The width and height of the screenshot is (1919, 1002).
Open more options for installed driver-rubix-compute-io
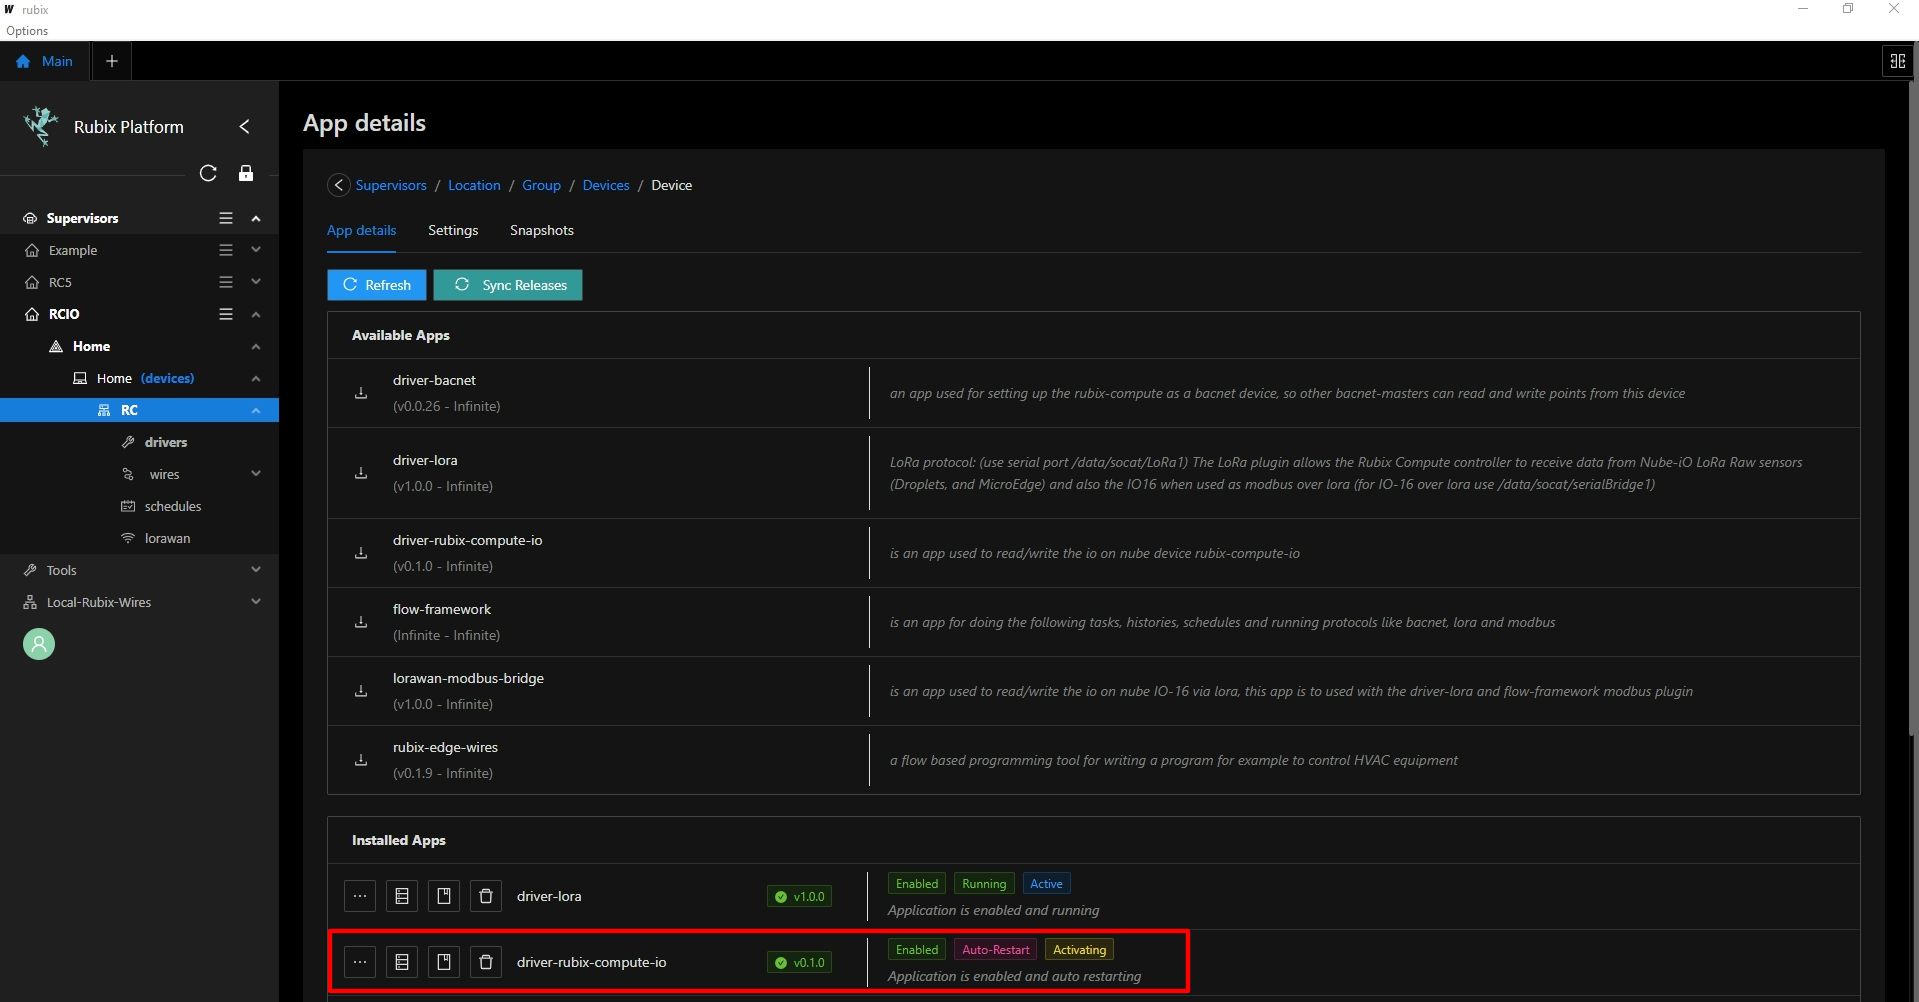tap(360, 962)
